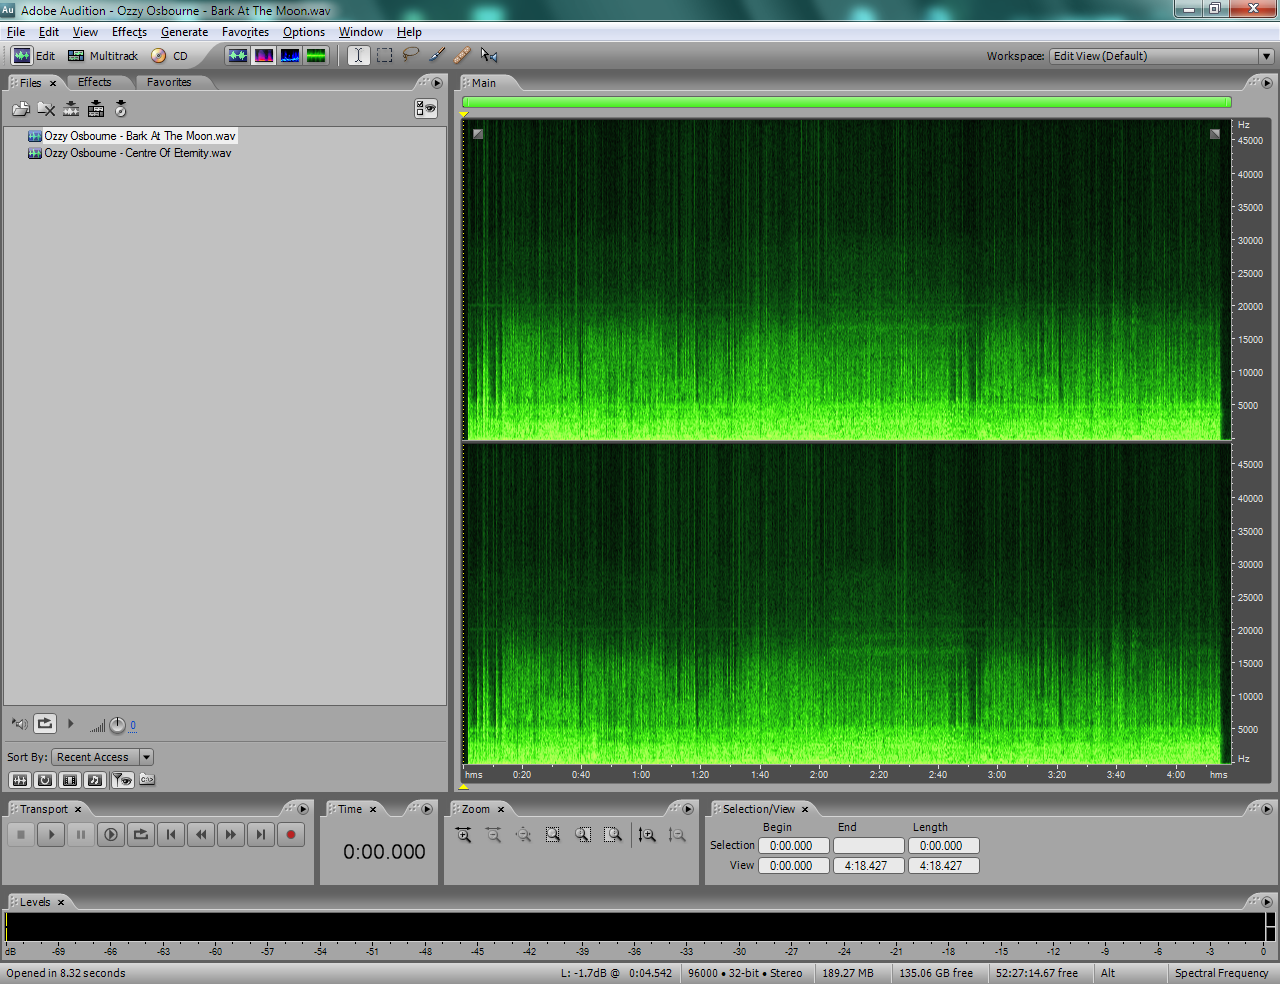Click the View End field showing 4:18.427

click(x=868, y=866)
